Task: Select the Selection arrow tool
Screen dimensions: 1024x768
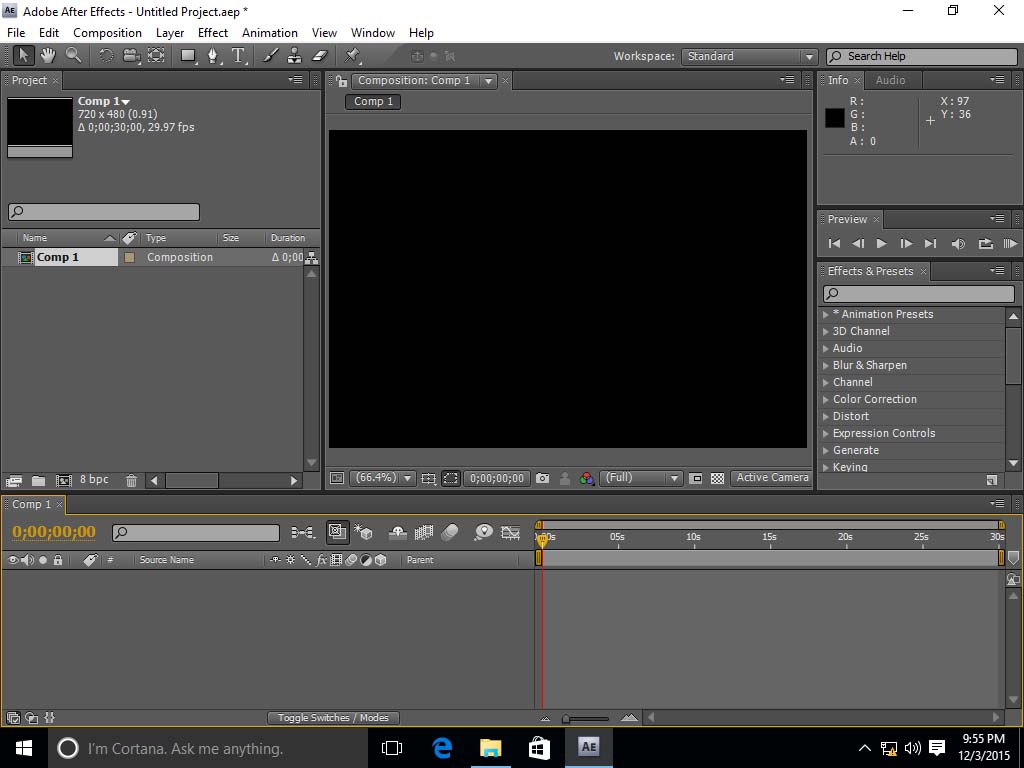Action: (24, 56)
